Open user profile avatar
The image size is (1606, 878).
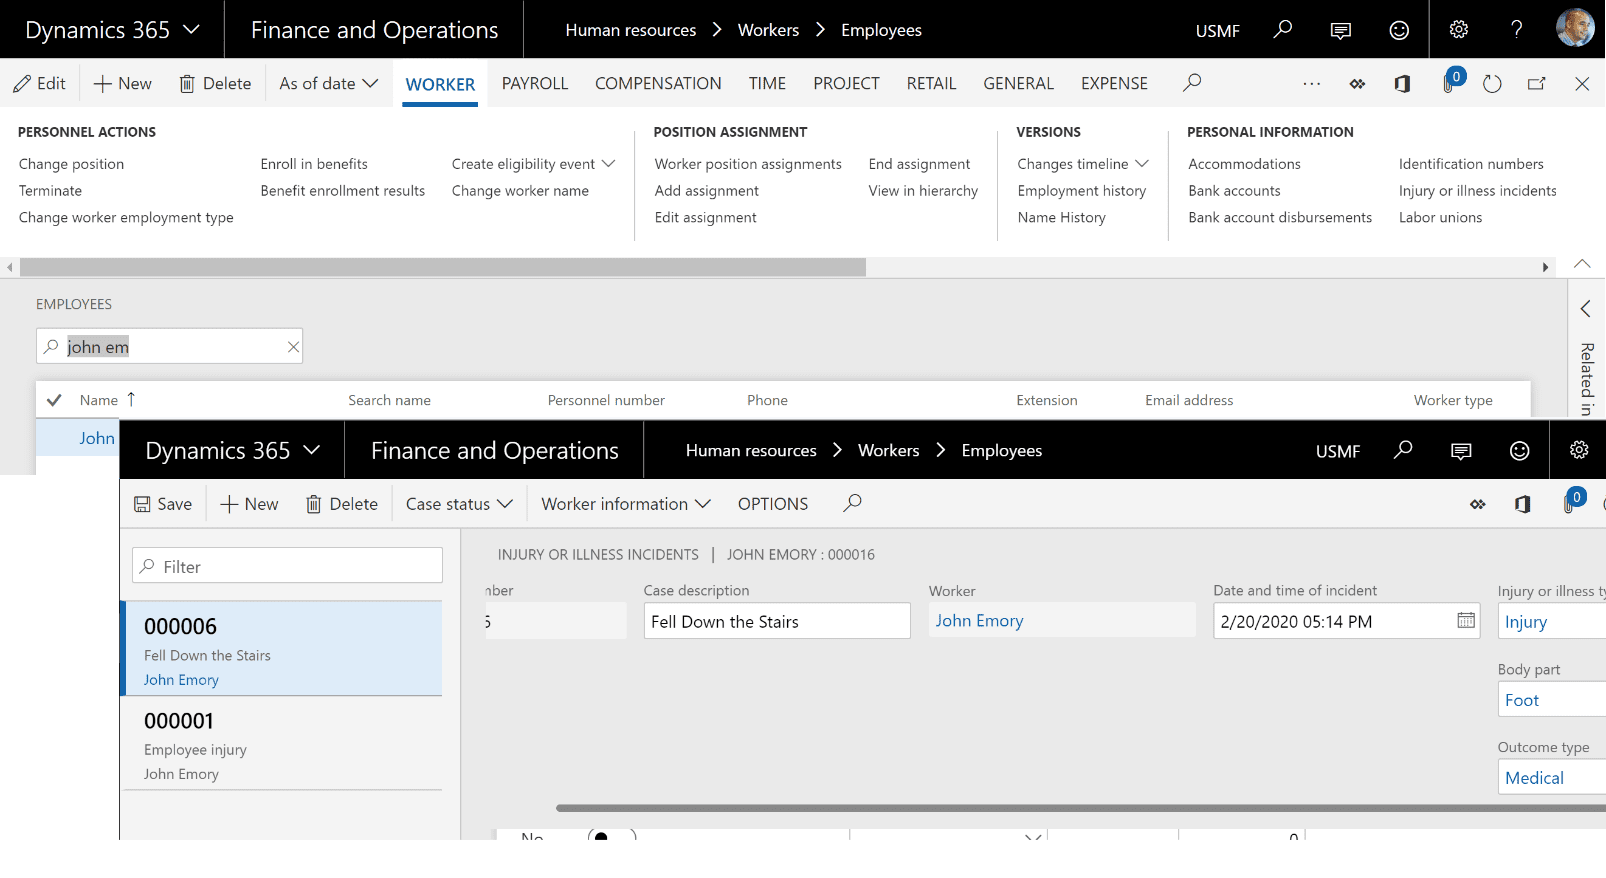click(x=1575, y=28)
